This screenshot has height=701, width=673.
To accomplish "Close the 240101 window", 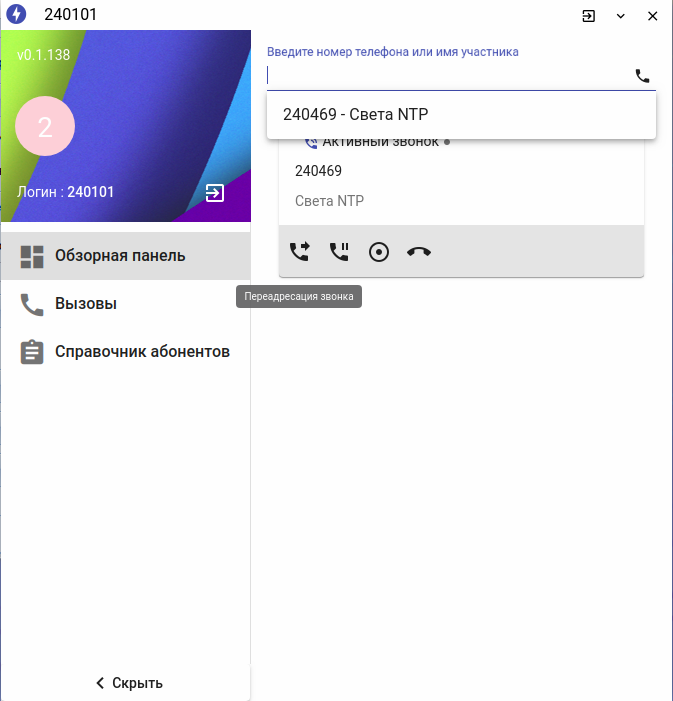I will (x=652, y=16).
